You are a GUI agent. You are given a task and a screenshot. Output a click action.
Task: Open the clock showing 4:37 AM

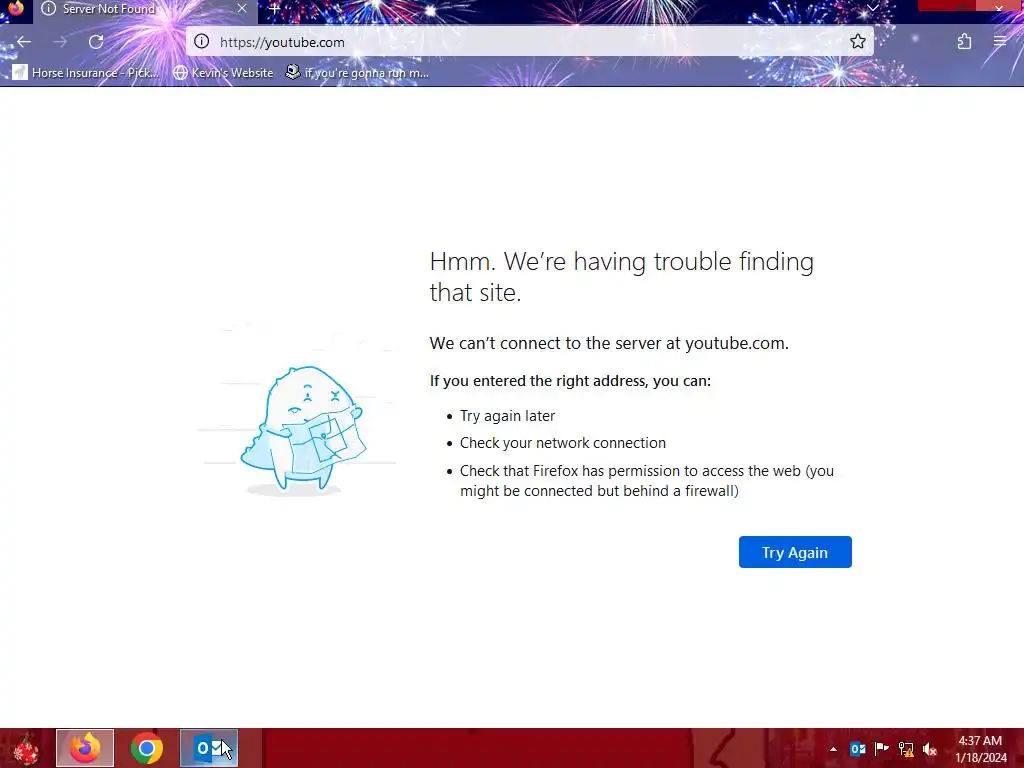981,749
